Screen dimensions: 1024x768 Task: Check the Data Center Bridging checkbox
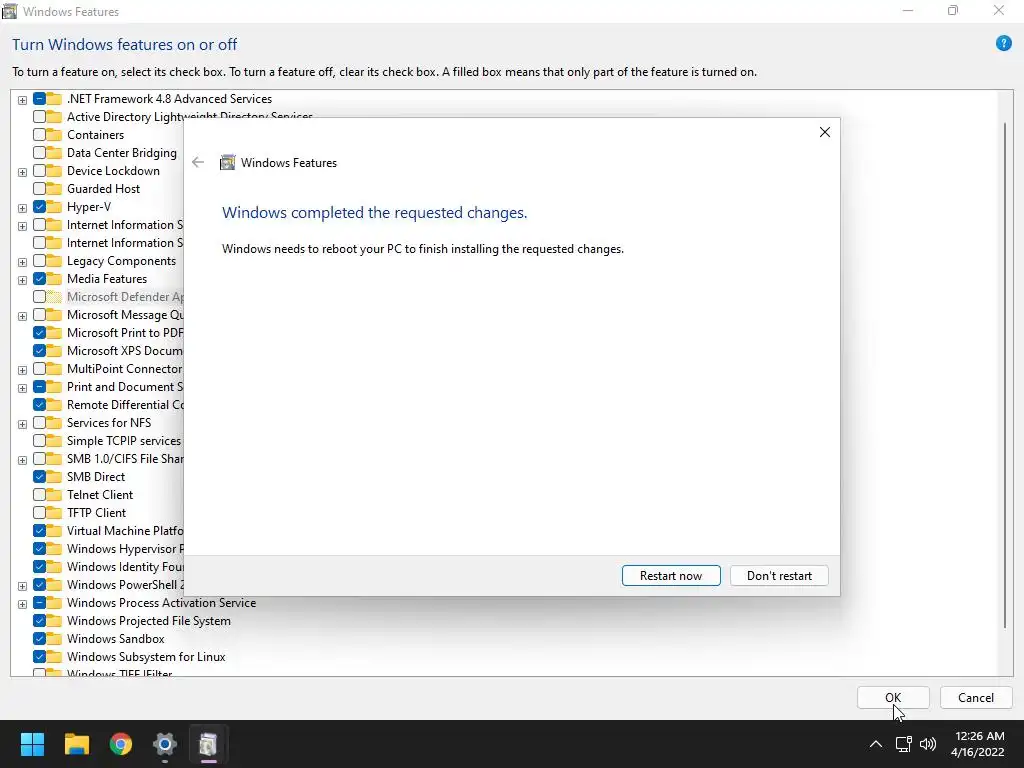39,153
